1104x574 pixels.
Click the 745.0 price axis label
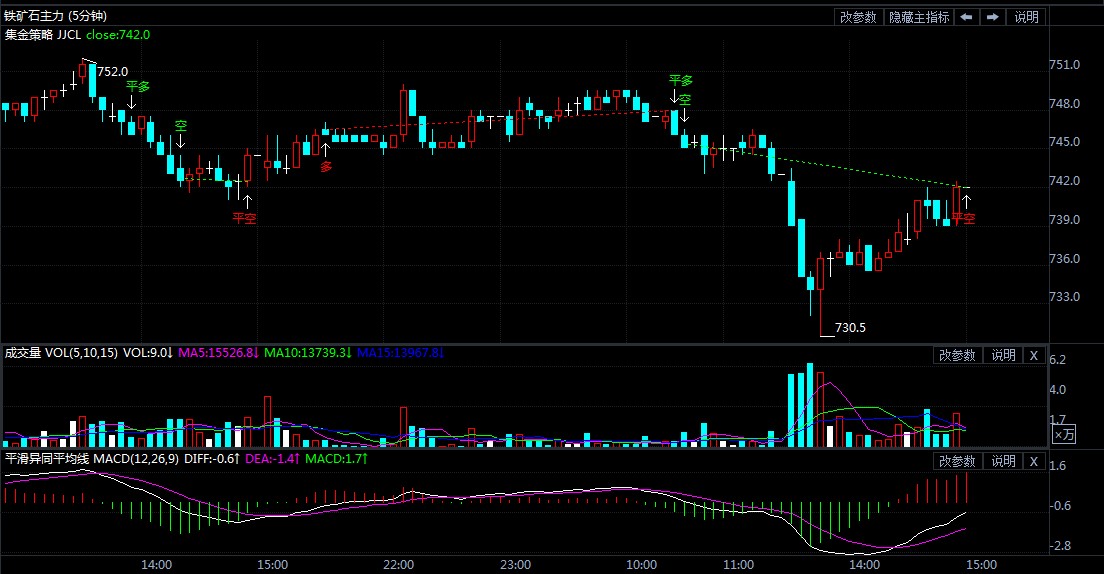1064,142
